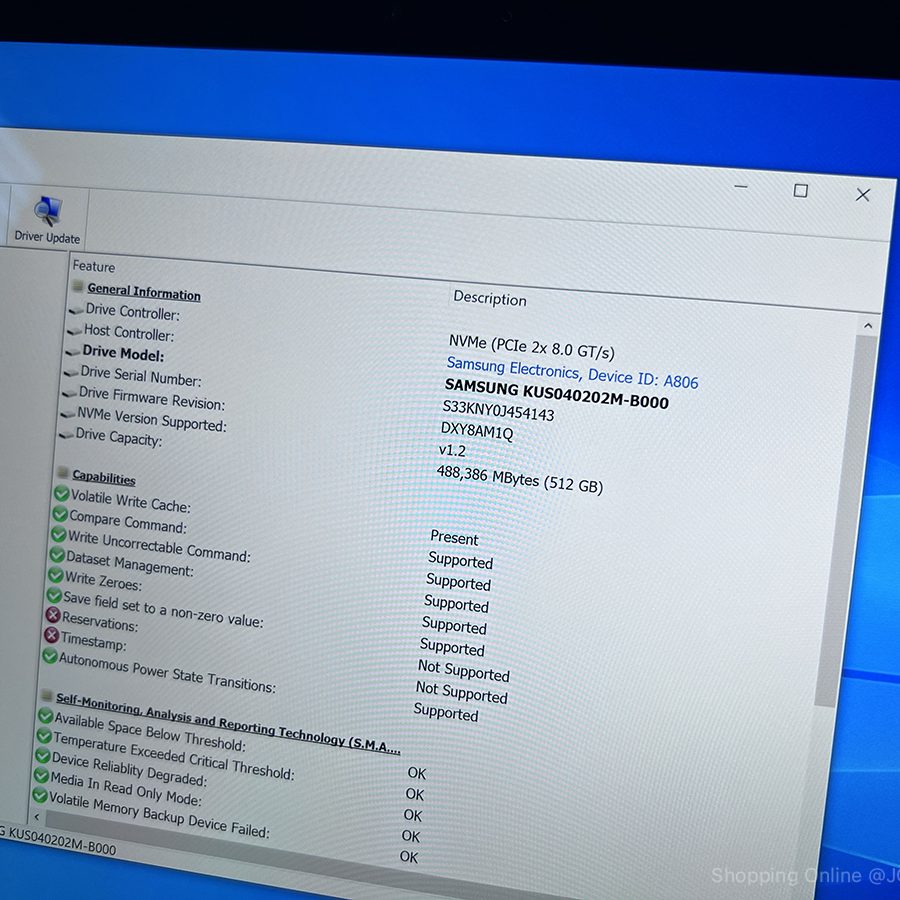The image size is (900, 900).
Task: Click the Capabilities section icon
Action: (x=63, y=472)
